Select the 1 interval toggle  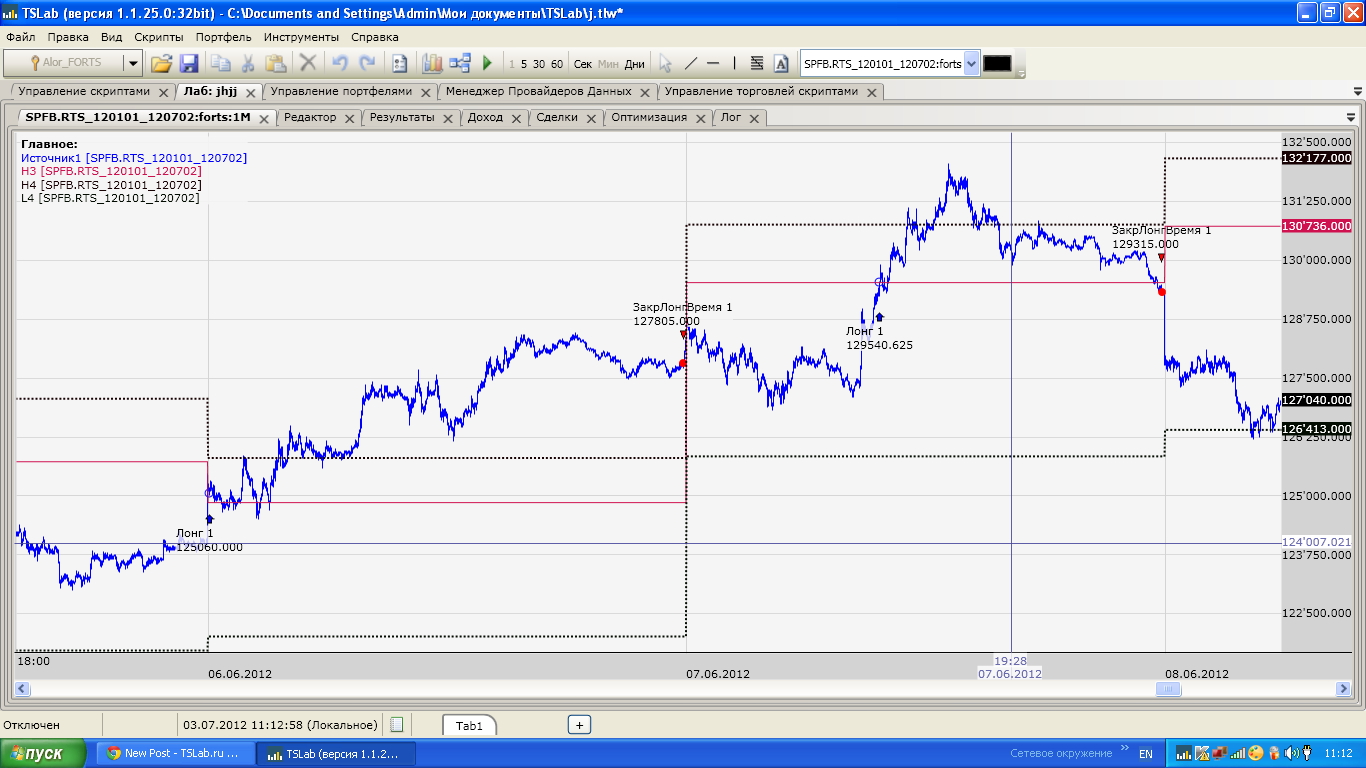point(512,64)
